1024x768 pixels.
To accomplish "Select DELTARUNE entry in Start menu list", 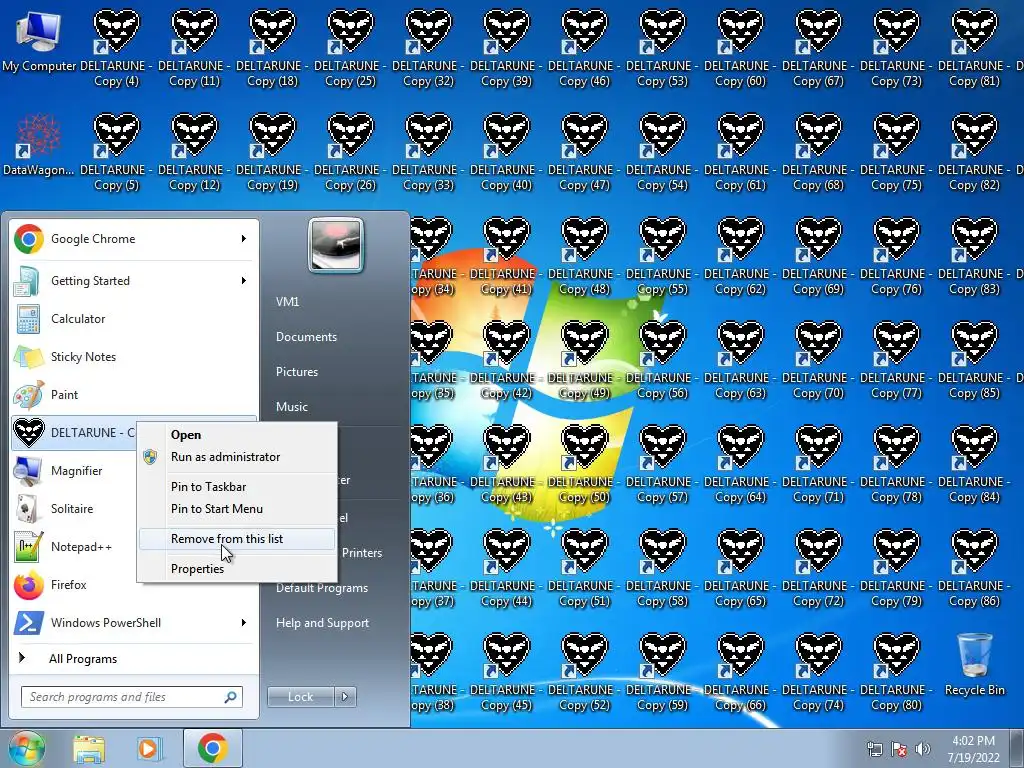I will 73,433.
